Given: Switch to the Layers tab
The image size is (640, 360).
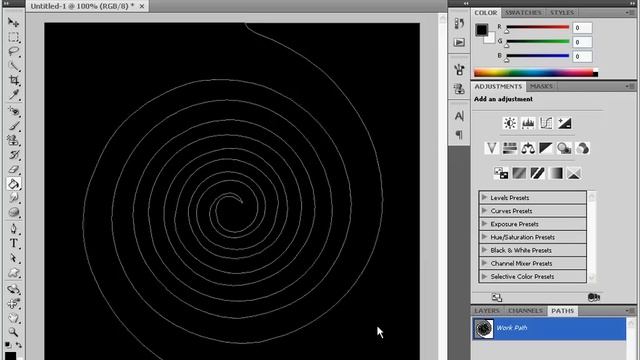Looking at the screenshot, I should click(487, 311).
